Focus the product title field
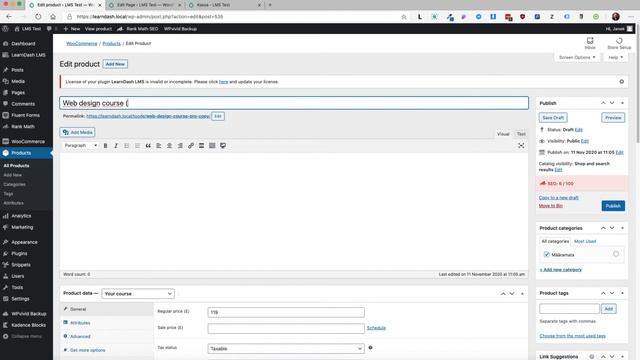 (x=294, y=103)
